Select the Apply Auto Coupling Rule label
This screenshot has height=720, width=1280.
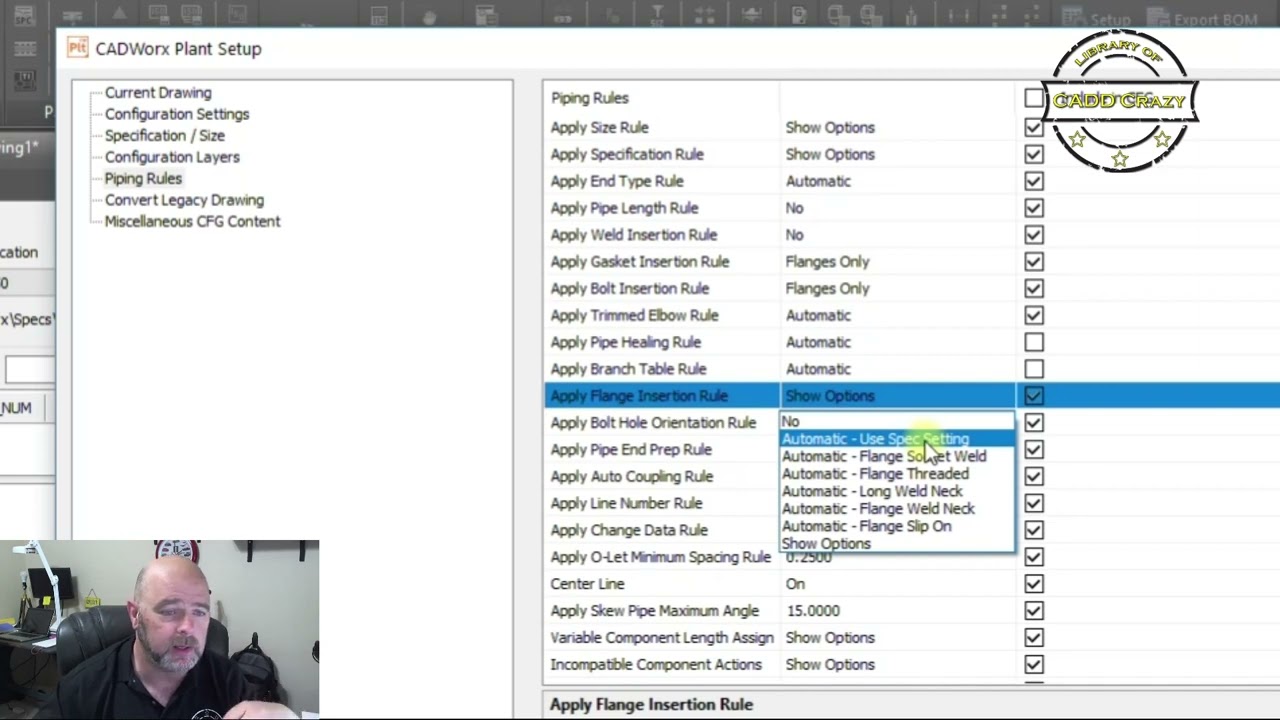[631, 476]
